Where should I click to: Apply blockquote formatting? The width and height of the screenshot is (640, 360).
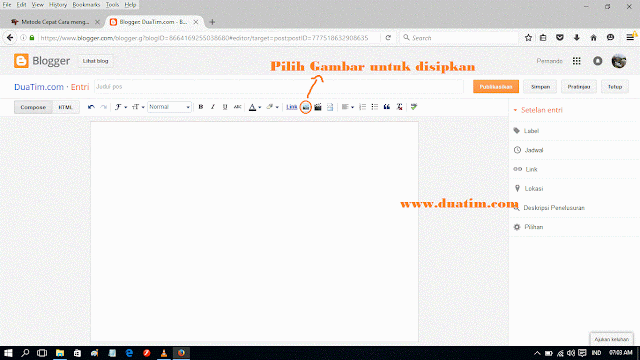(387, 107)
